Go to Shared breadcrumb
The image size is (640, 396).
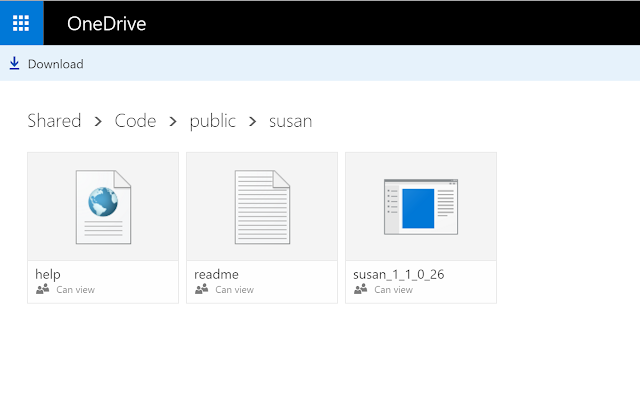point(54,121)
